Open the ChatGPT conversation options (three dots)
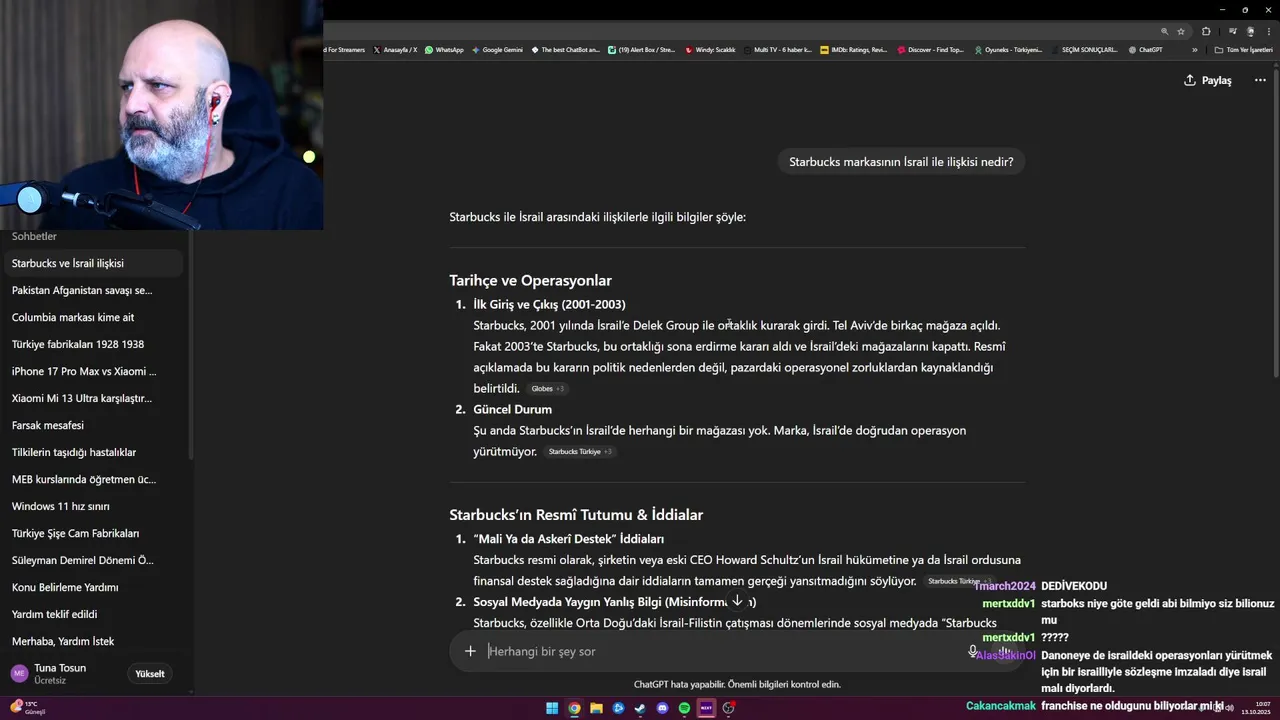Screen dimensions: 1280x720 [1260, 80]
